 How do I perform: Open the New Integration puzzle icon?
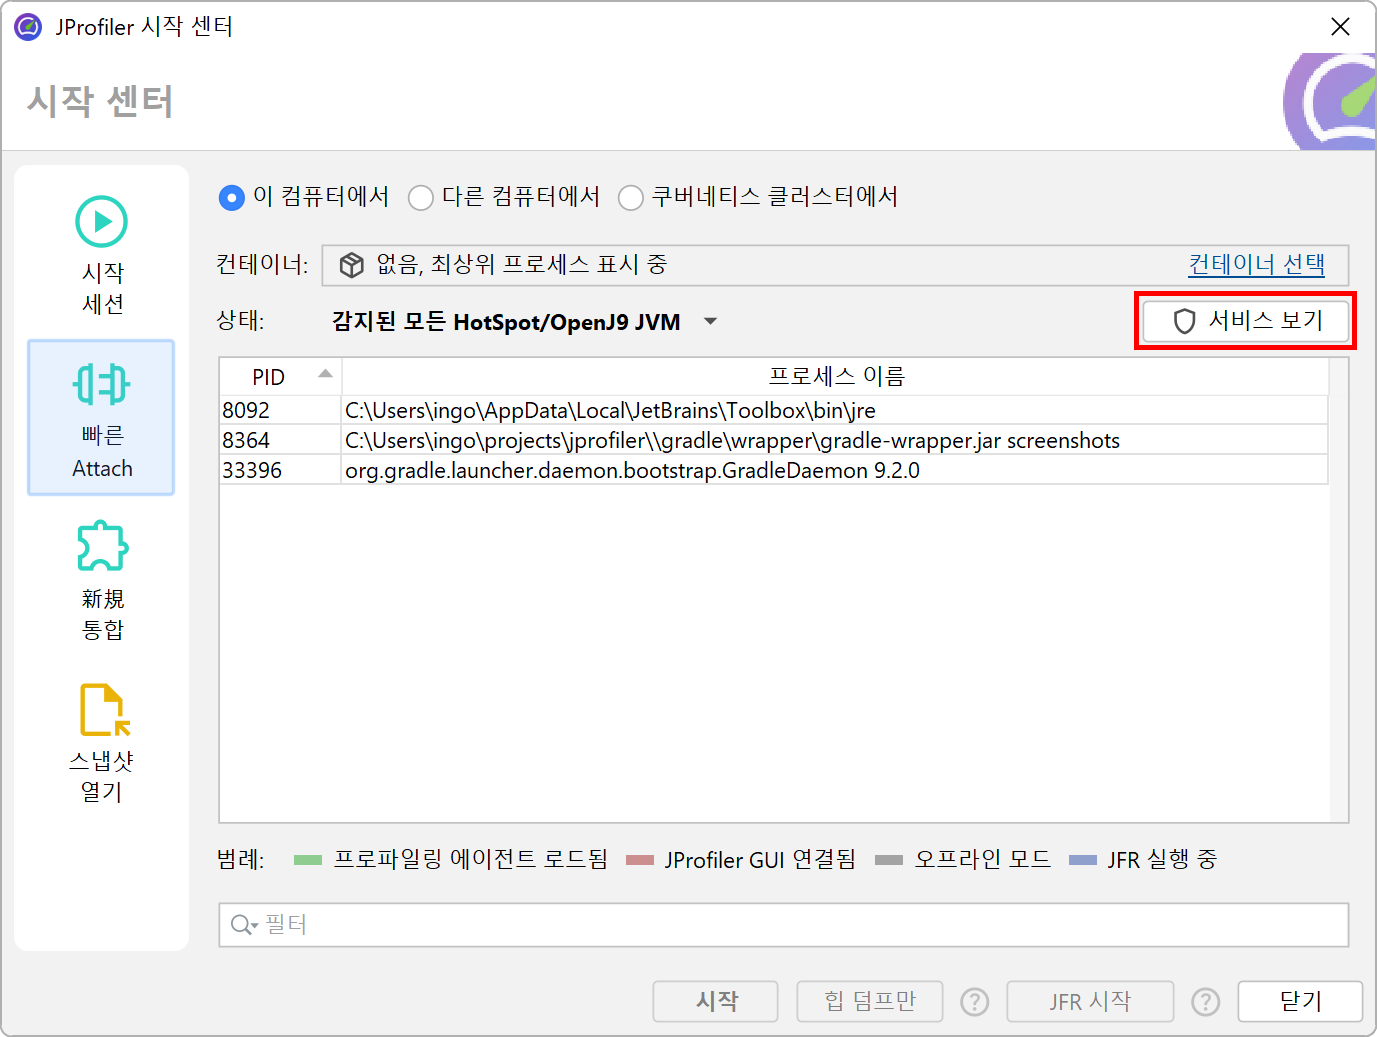(102, 547)
